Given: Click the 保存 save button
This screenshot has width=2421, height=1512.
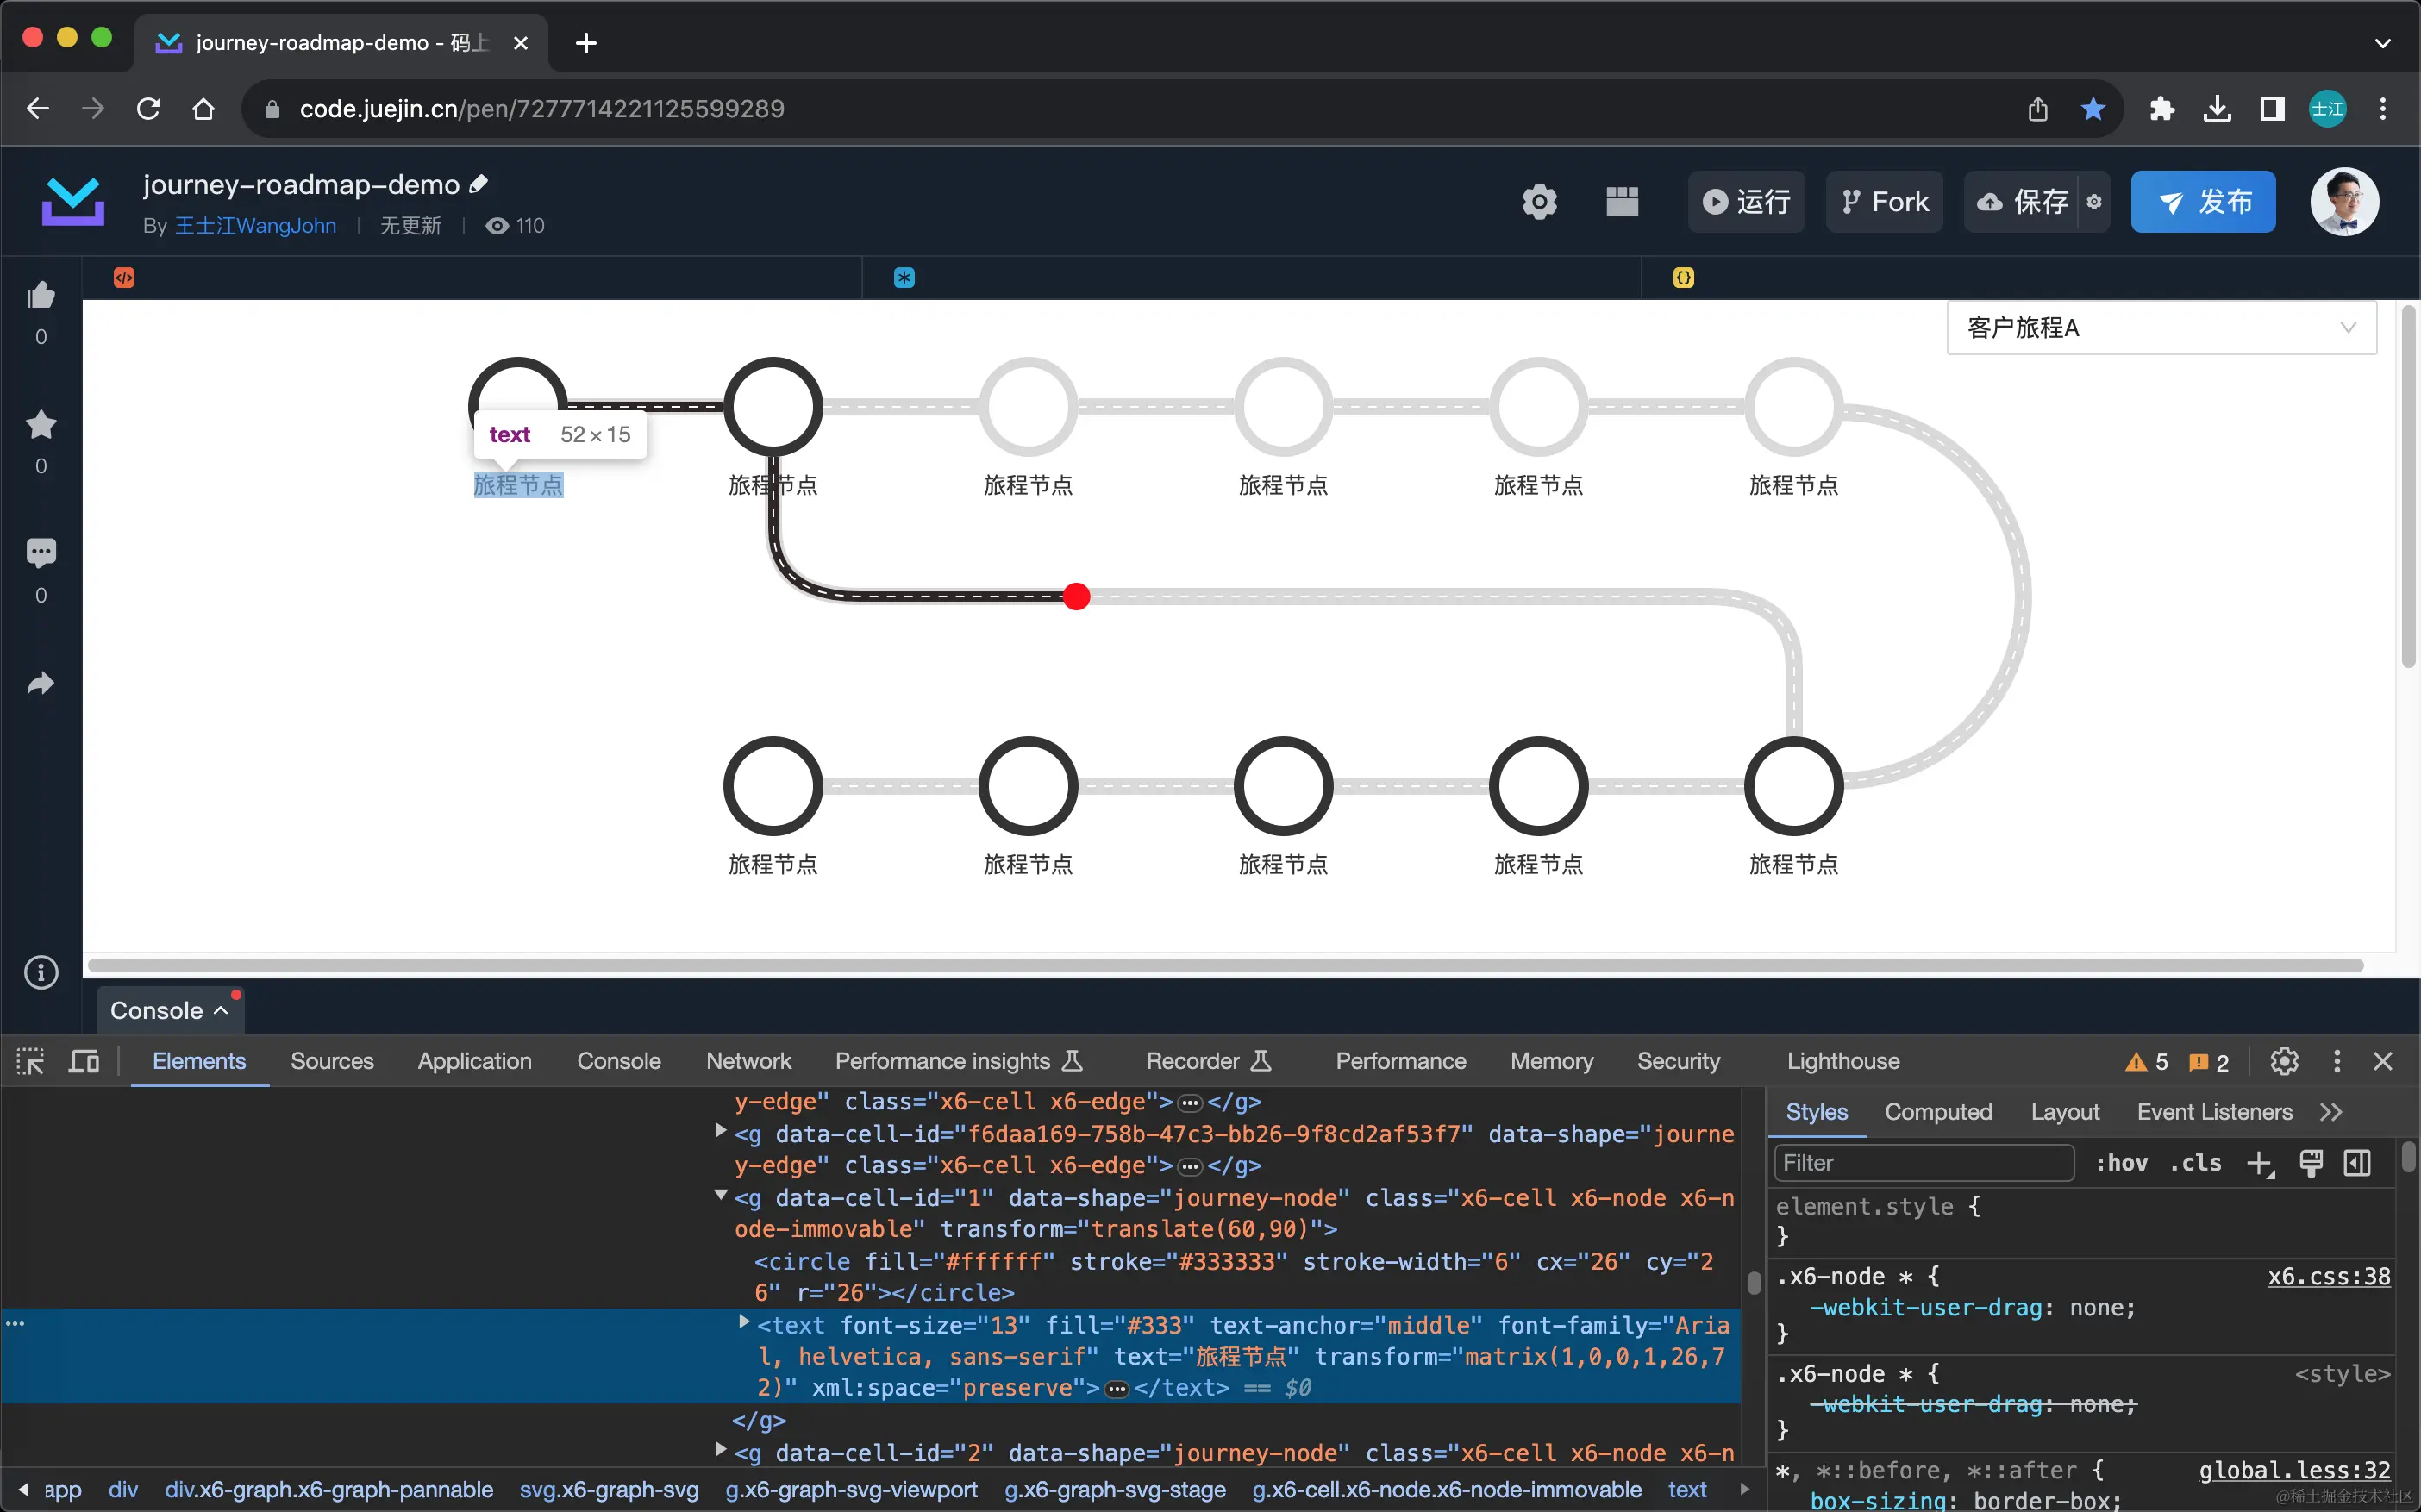Looking at the screenshot, I should (2022, 202).
